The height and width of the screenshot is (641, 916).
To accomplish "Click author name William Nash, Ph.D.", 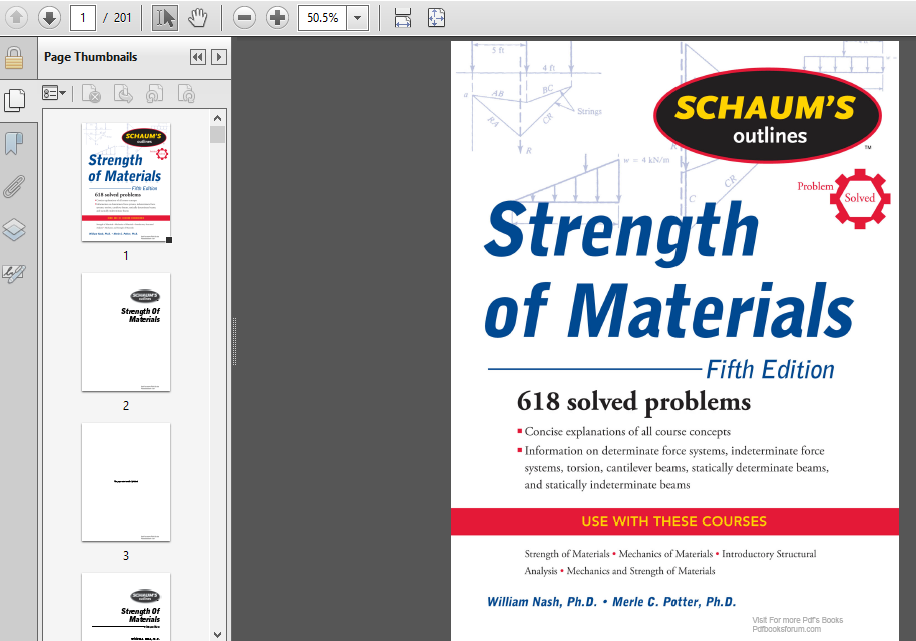I will coord(542,602).
